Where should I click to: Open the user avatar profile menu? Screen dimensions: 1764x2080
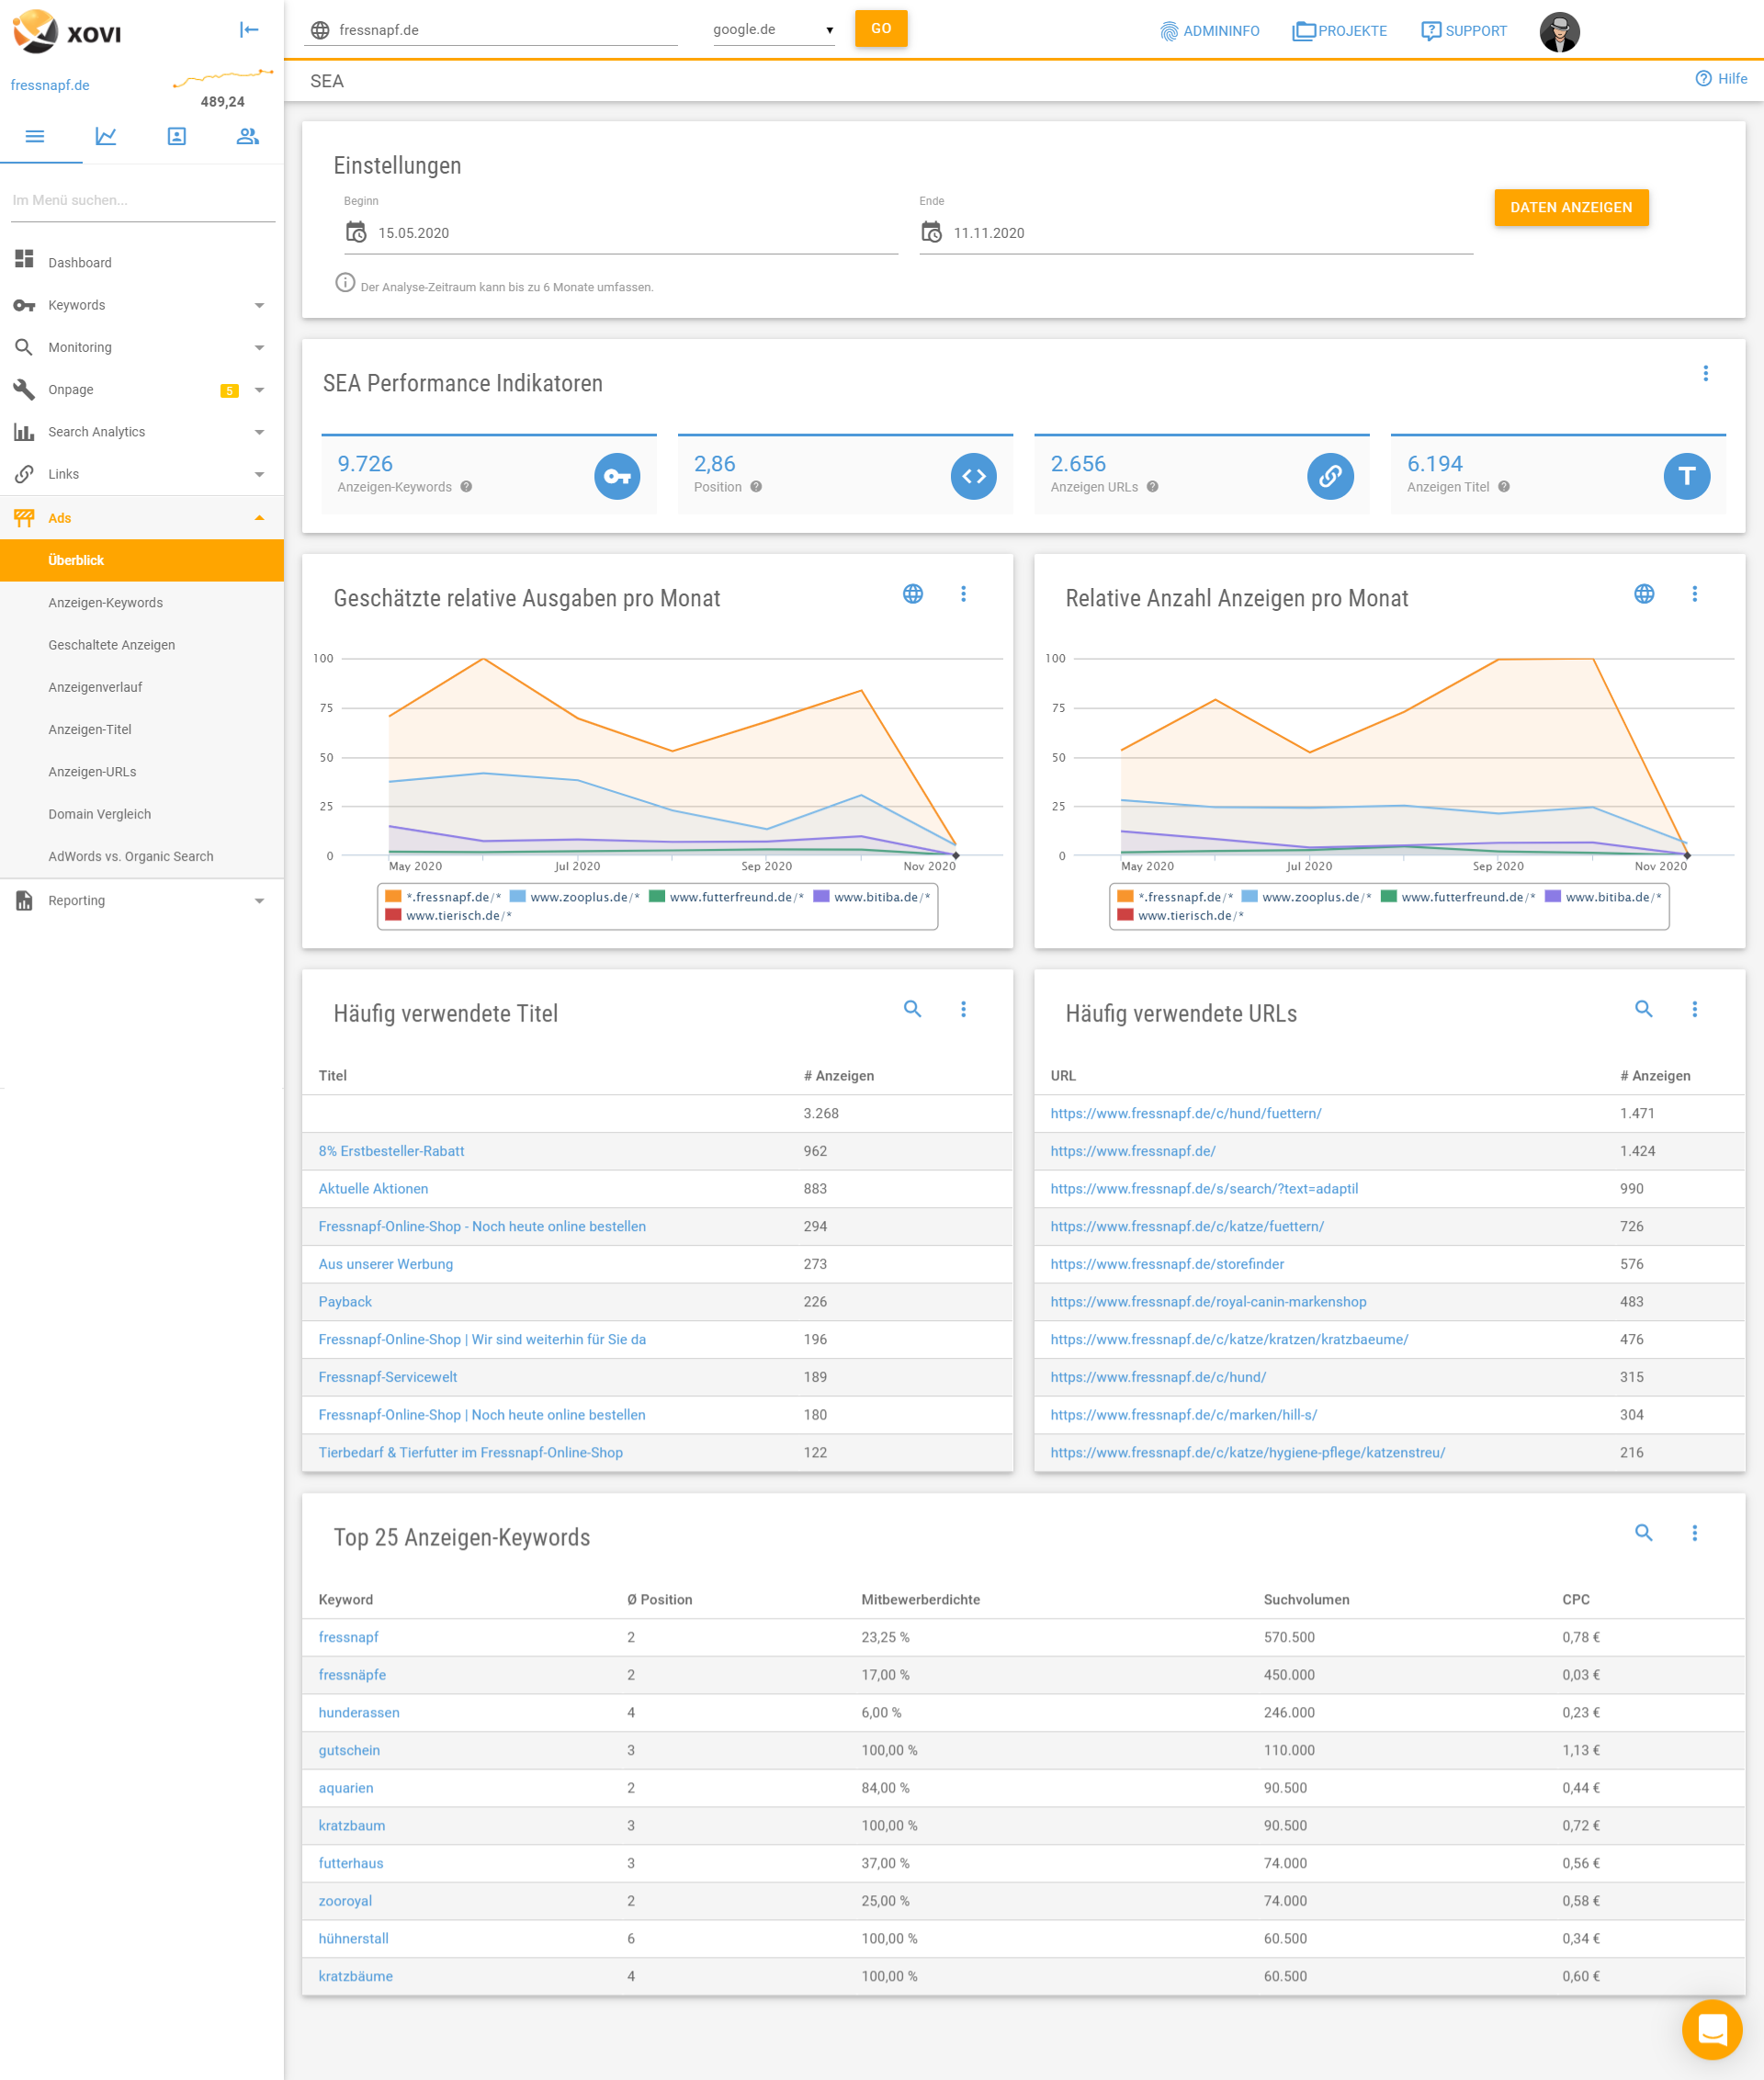coord(1559,31)
